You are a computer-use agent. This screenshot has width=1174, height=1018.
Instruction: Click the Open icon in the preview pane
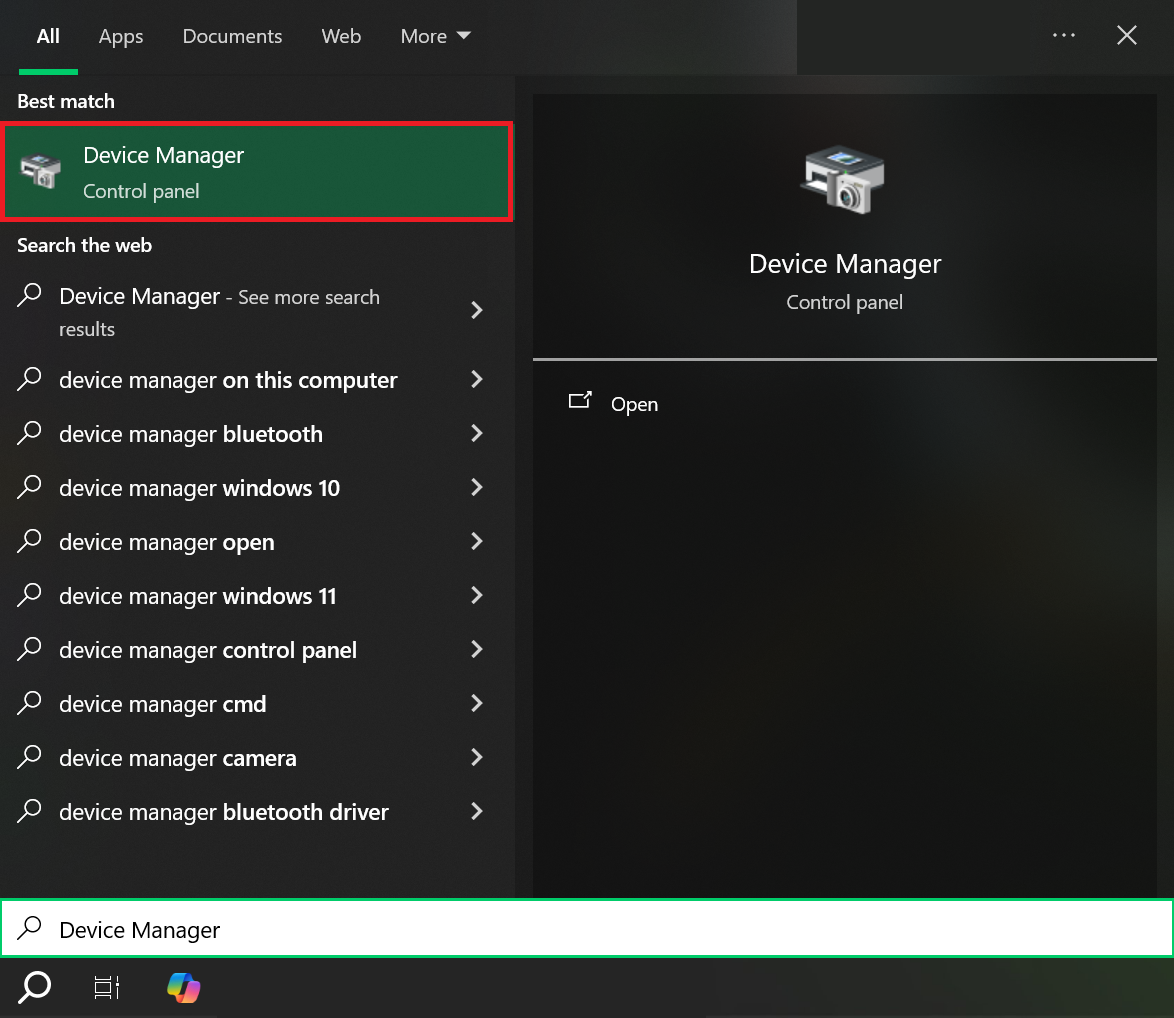[580, 403]
